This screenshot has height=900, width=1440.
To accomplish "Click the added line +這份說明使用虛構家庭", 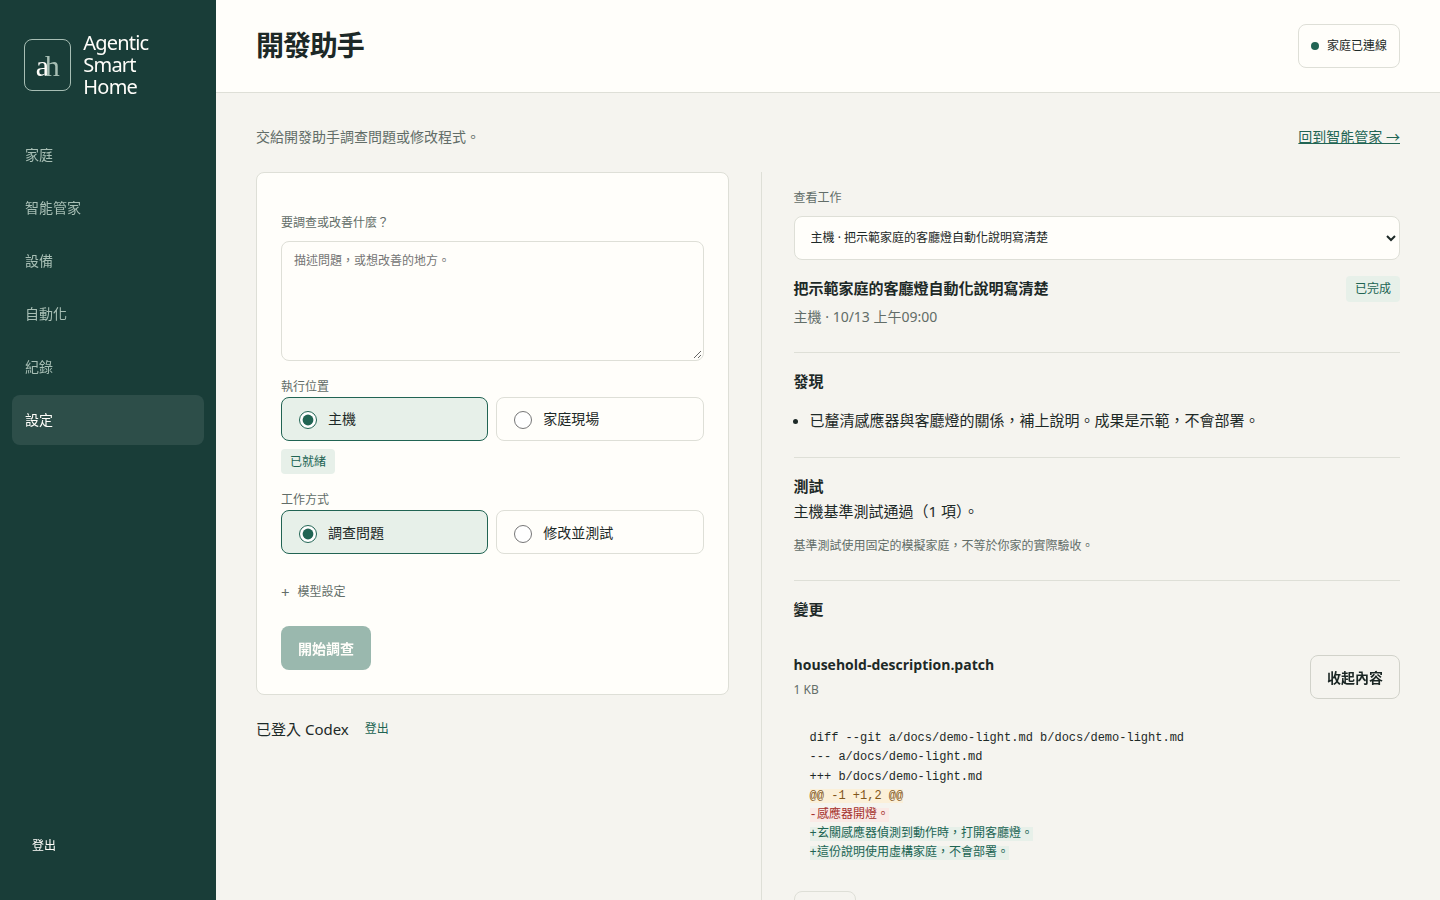I will click(909, 852).
